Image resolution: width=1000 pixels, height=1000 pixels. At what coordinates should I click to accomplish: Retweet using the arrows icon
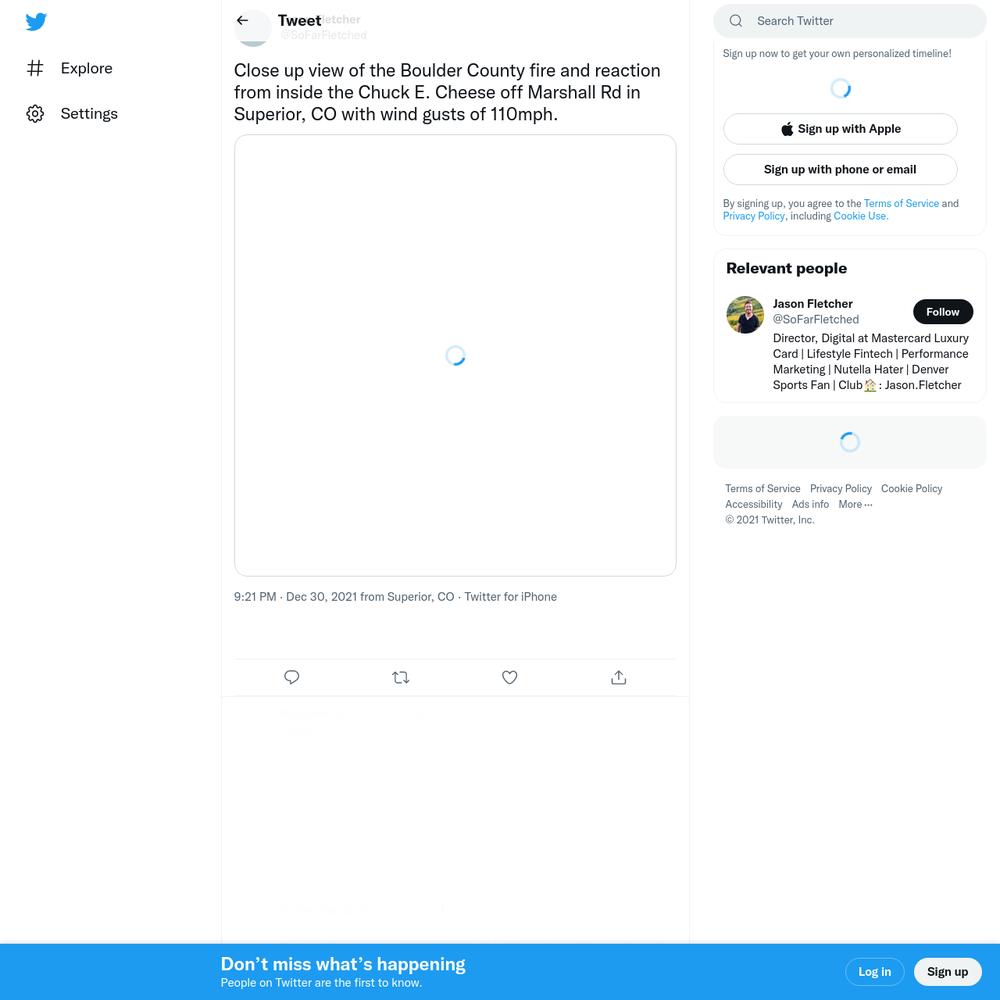(401, 677)
